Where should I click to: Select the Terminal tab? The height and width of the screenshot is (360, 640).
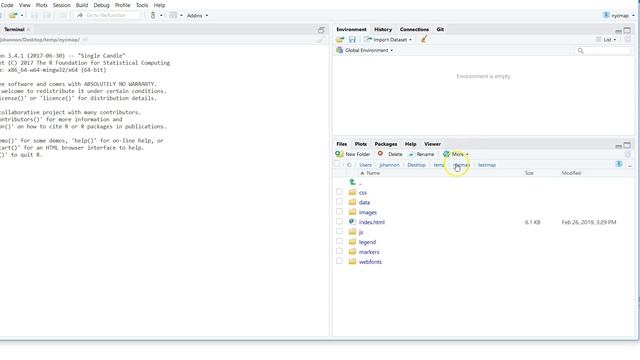(14, 29)
